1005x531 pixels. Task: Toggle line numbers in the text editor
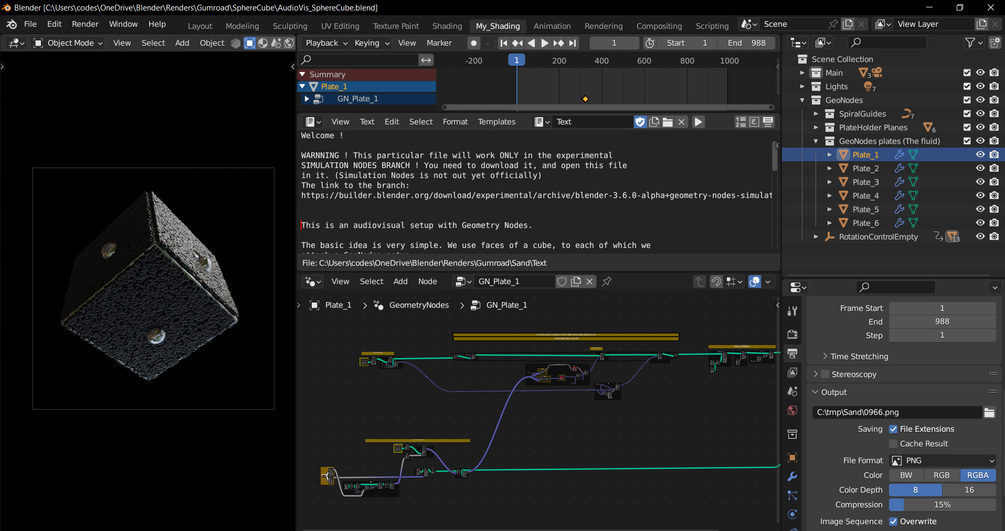pos(741,122)
